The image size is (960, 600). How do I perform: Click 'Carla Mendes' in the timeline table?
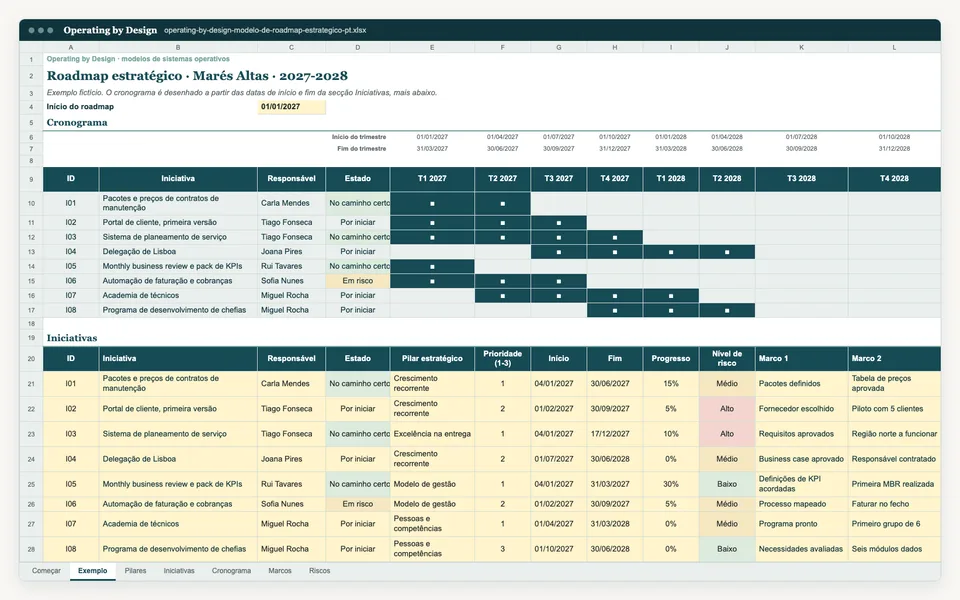[285, 203]
